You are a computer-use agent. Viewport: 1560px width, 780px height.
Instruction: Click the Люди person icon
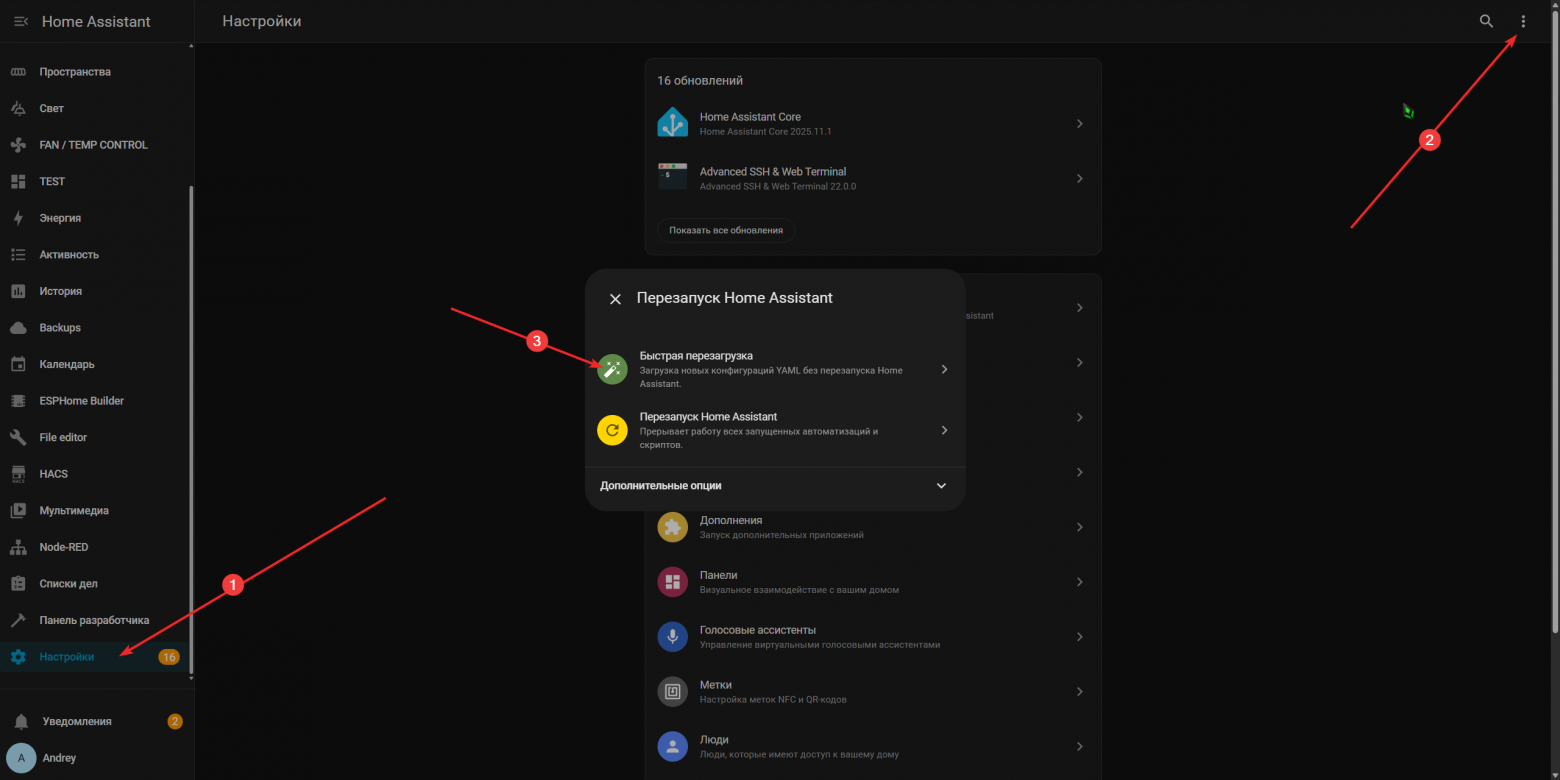[x=672, y=747]
